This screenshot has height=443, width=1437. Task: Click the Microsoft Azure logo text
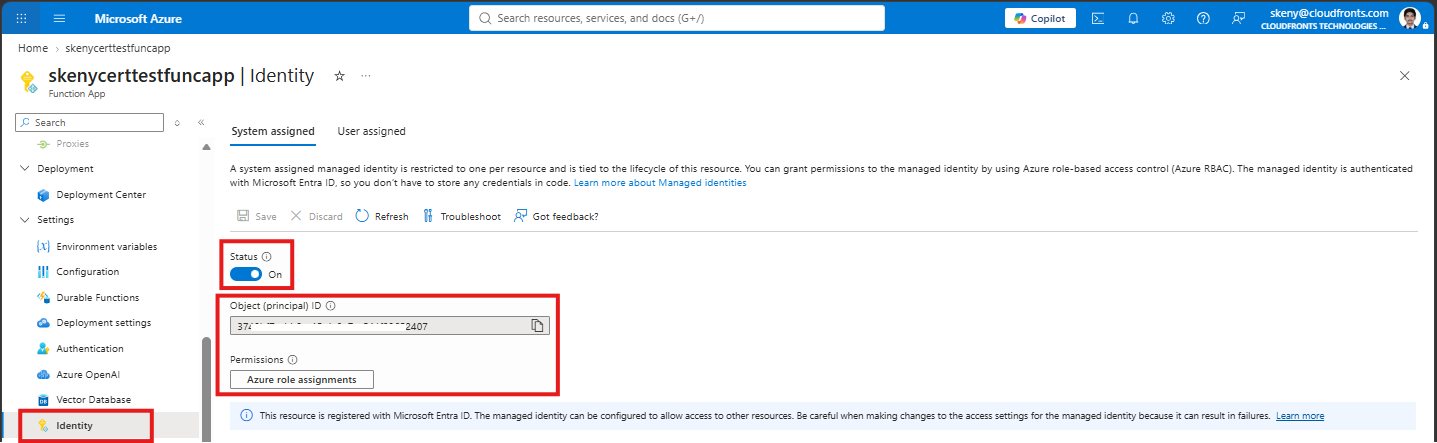[x=138, y=18]
